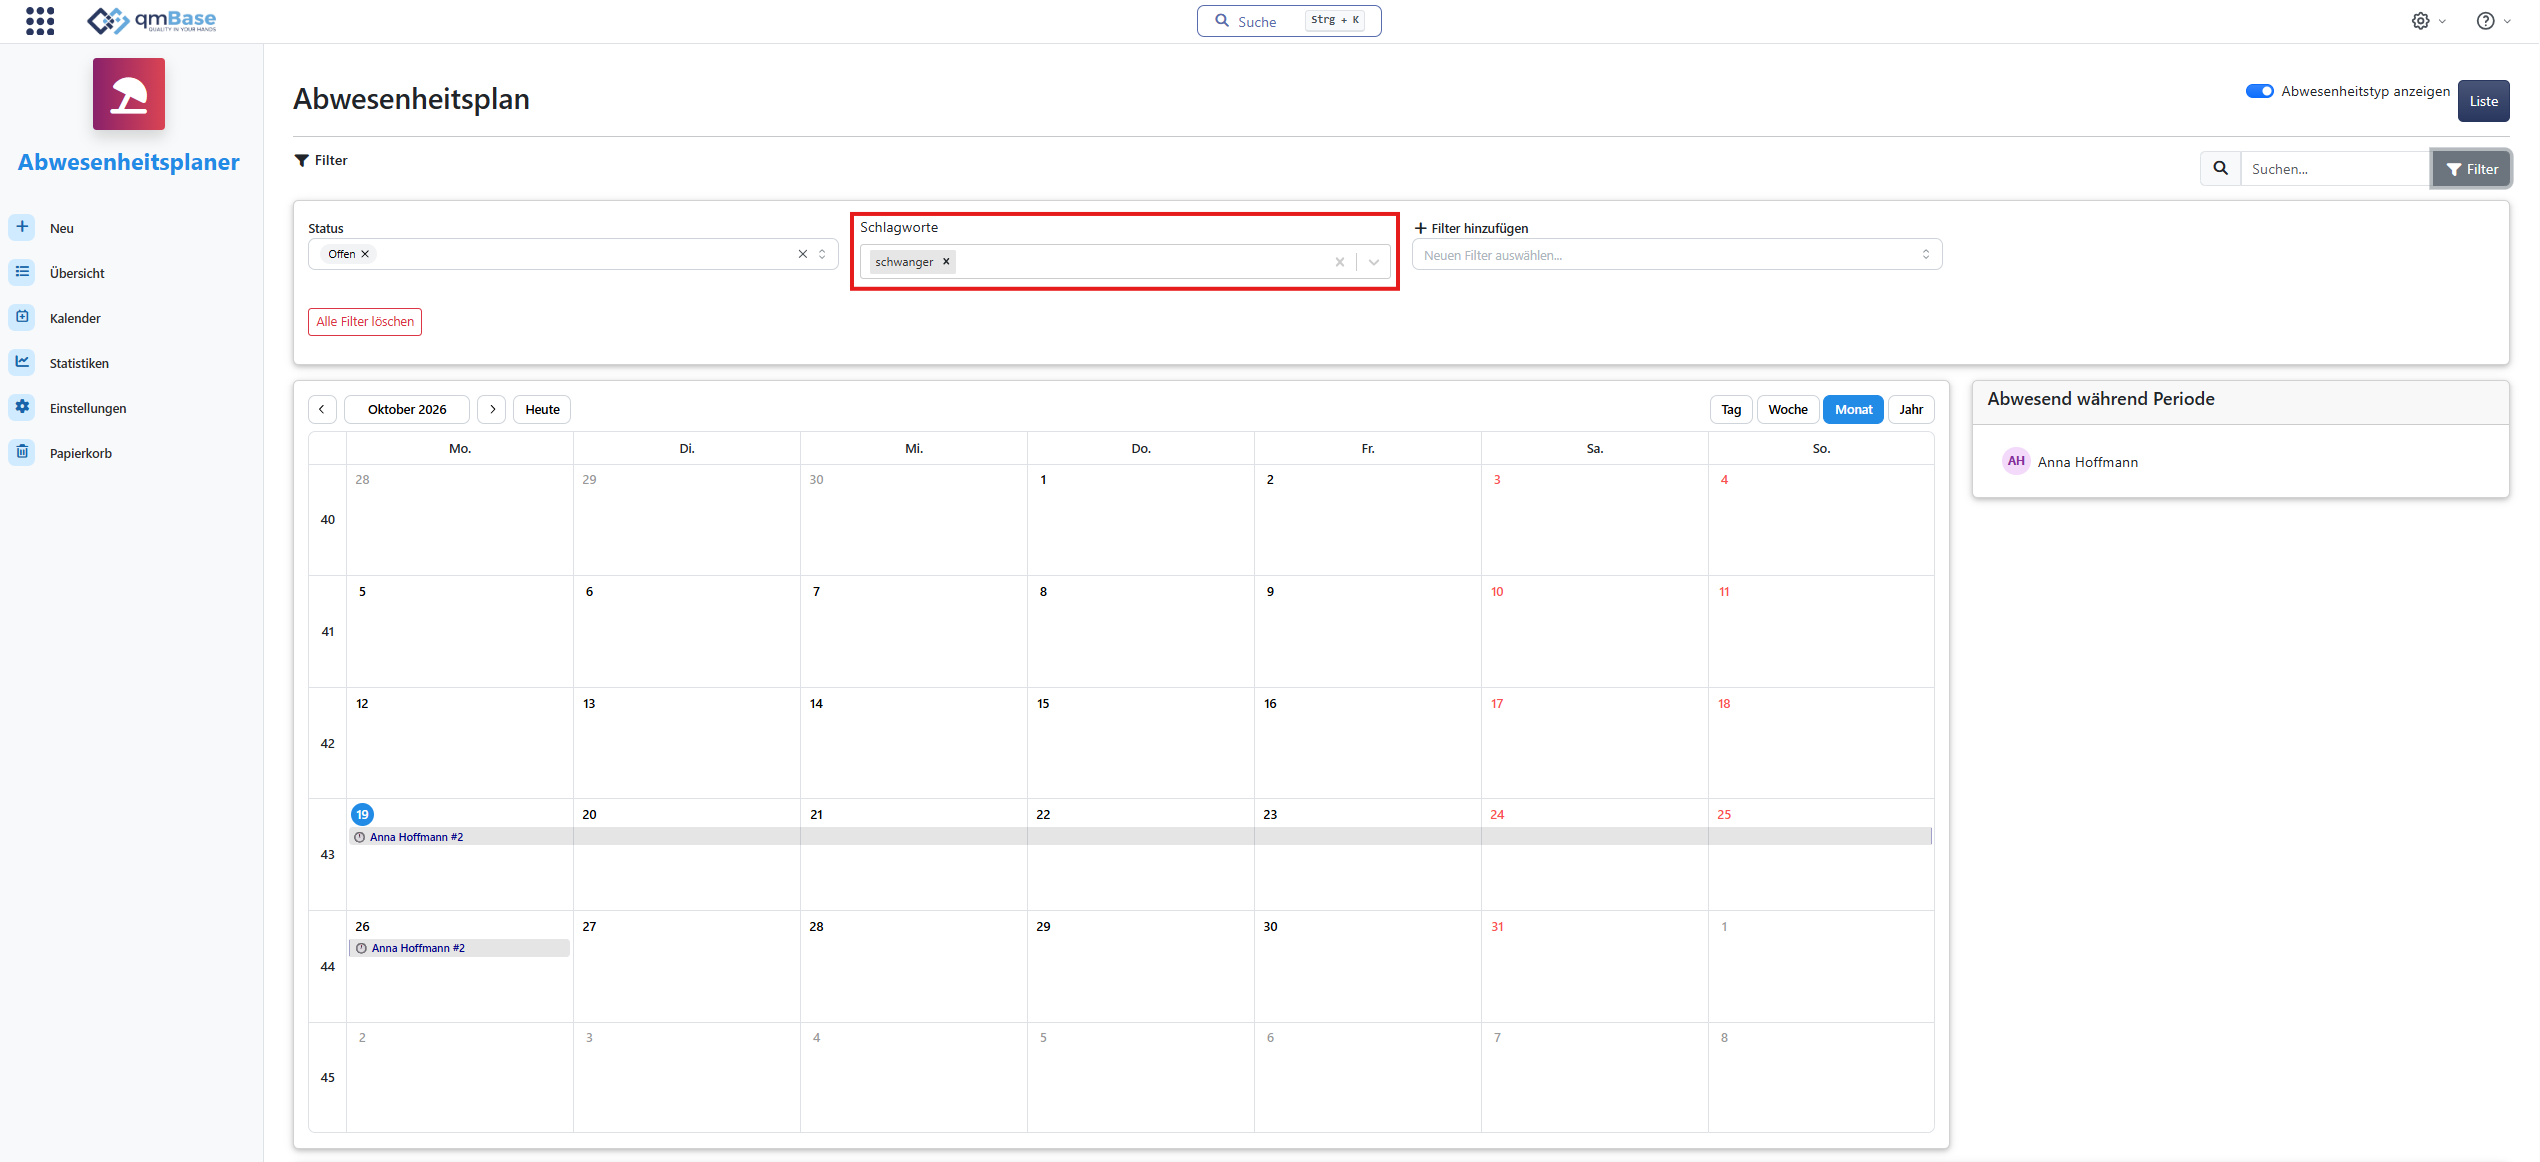The width and height of the screenshot is (2540, 1162).
Task: Click the dark Filter toggle button
Action: (2471, 169)
